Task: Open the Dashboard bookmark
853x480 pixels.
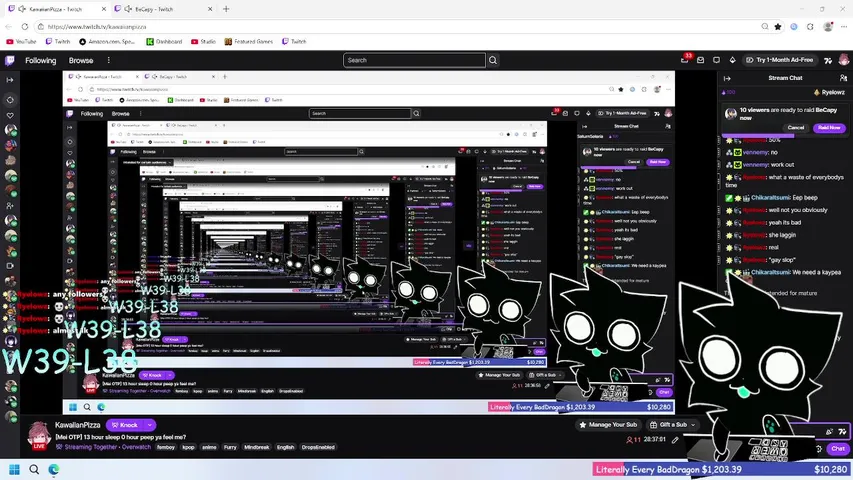Action: [164, 41]
